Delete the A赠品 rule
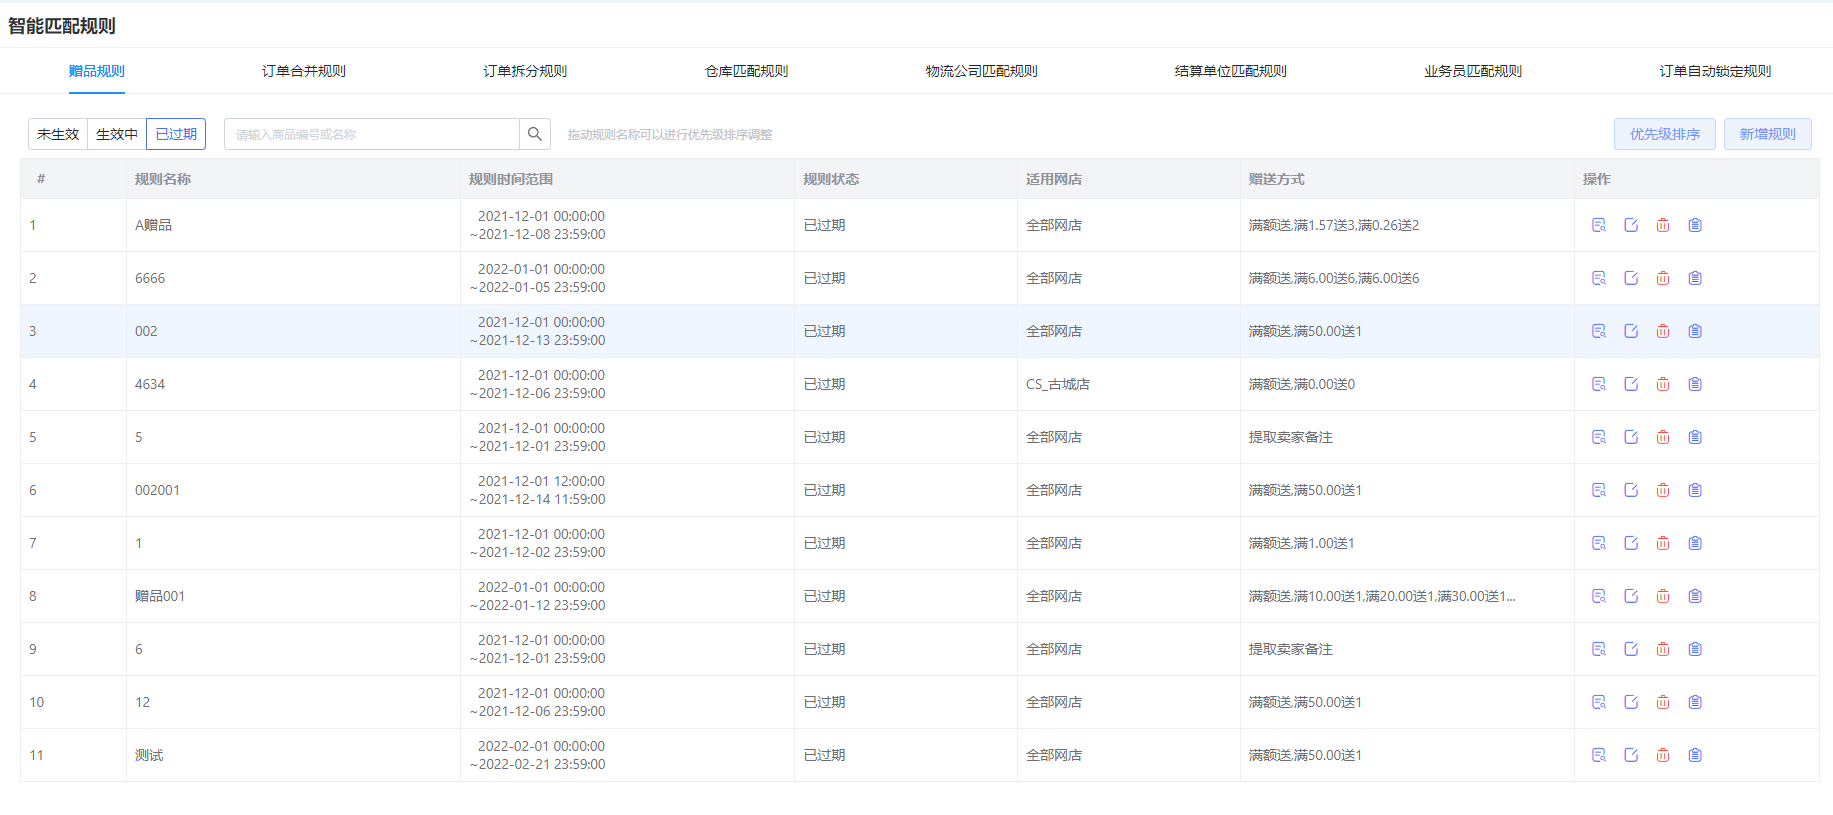This screenshot has width=1833, height=815. point(1663,225)
